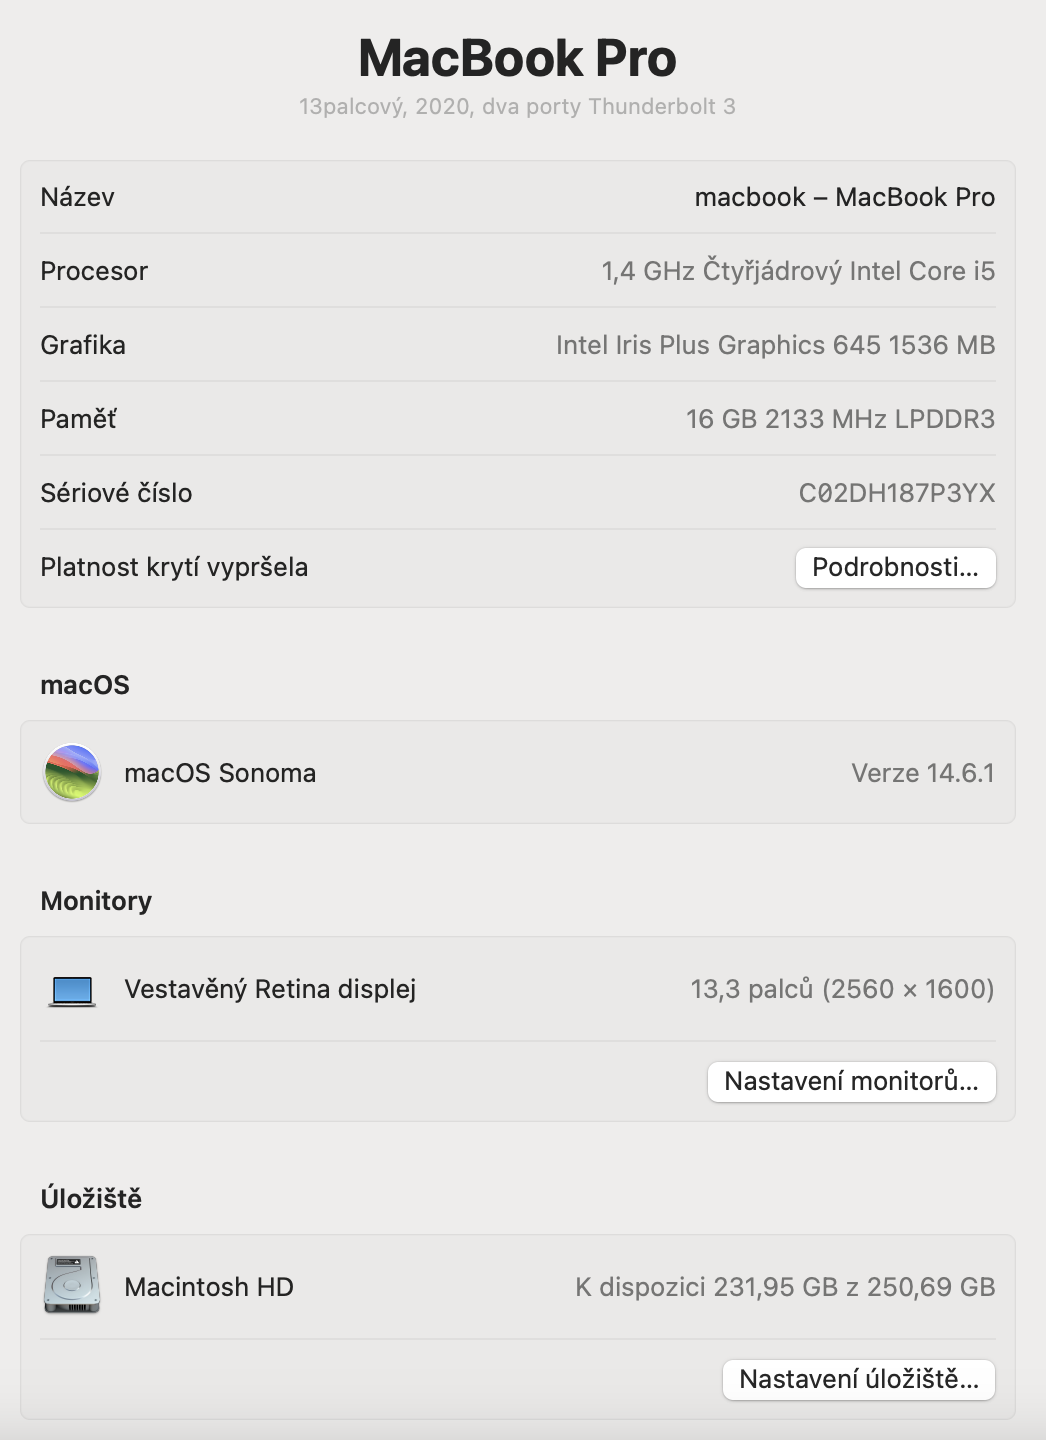Click the macOS Sonoma label
The width and height of the screenshot is (1046, 1440).
click(220, 773)
